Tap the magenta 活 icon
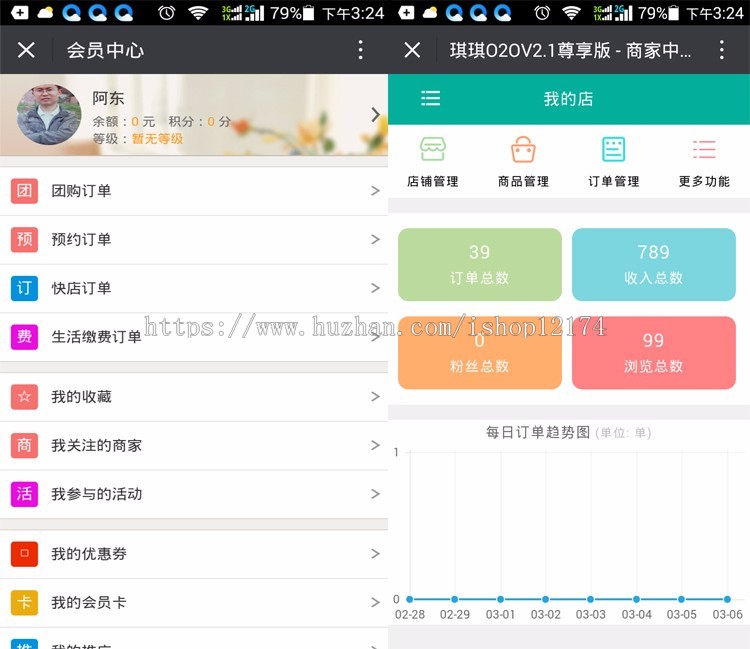This screenshot has width=750, height=649. [x=24, y=494]
